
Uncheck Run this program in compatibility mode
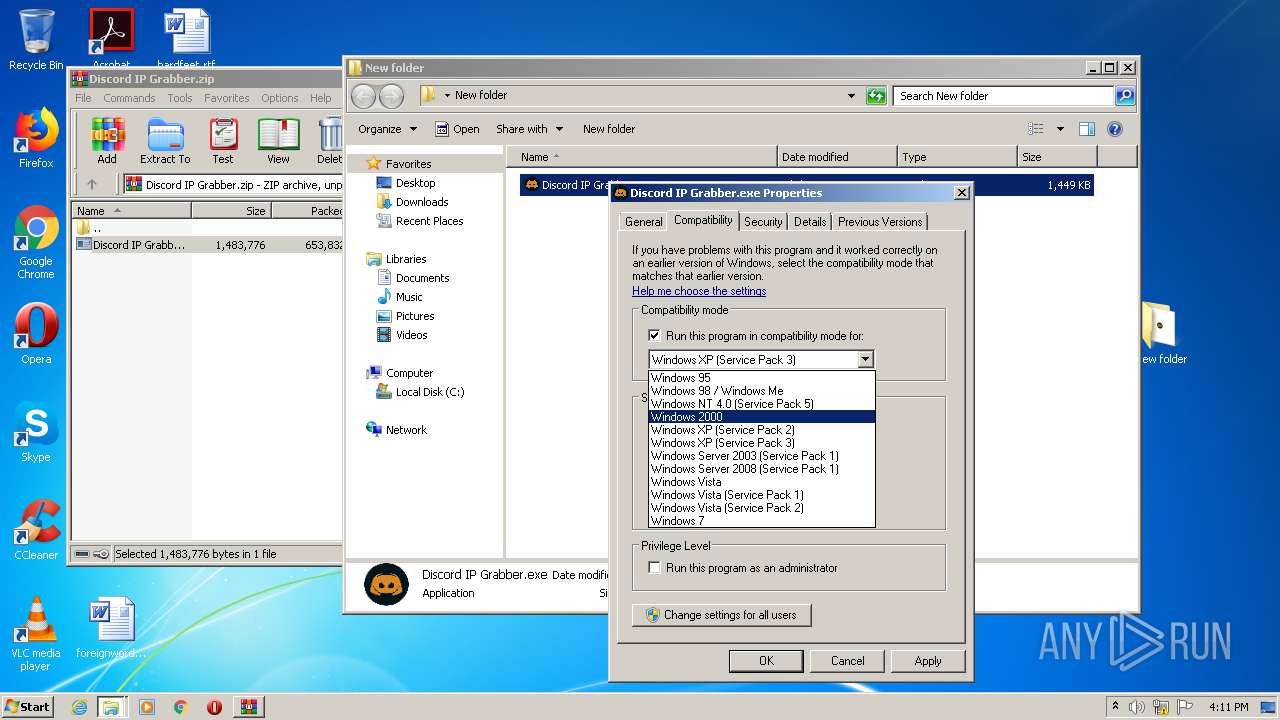tap(654, 336)
